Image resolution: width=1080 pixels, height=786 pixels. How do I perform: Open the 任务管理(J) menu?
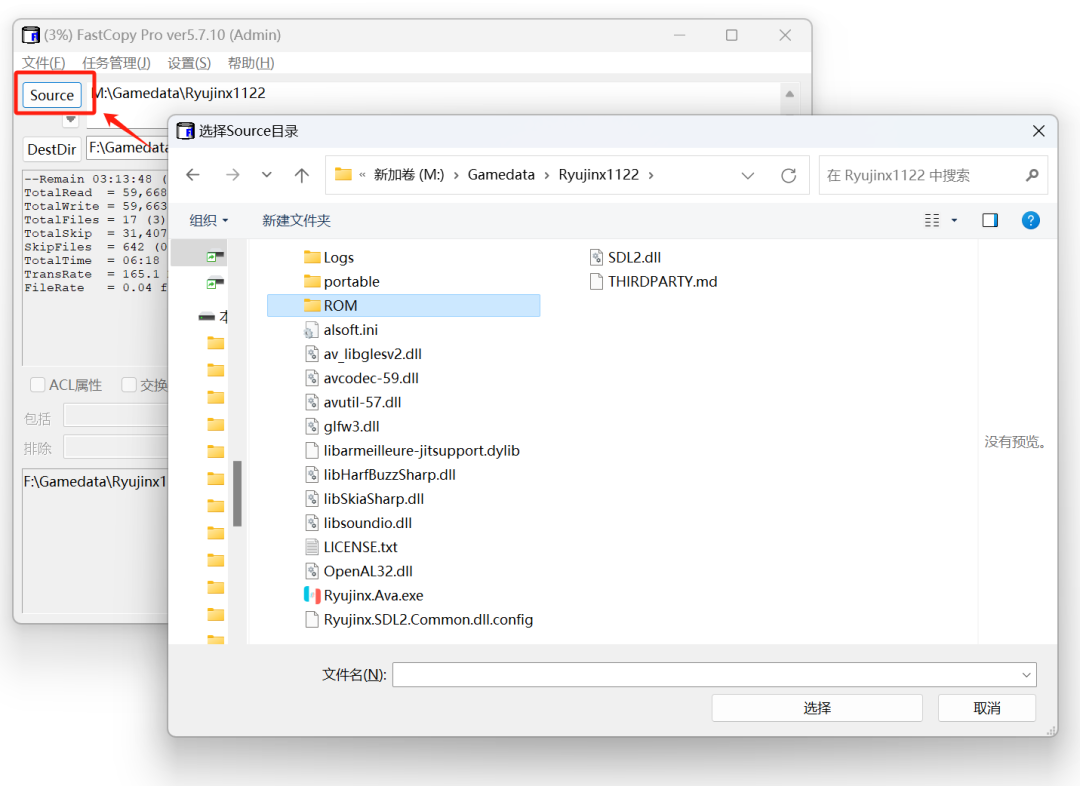tap(116, 63)
